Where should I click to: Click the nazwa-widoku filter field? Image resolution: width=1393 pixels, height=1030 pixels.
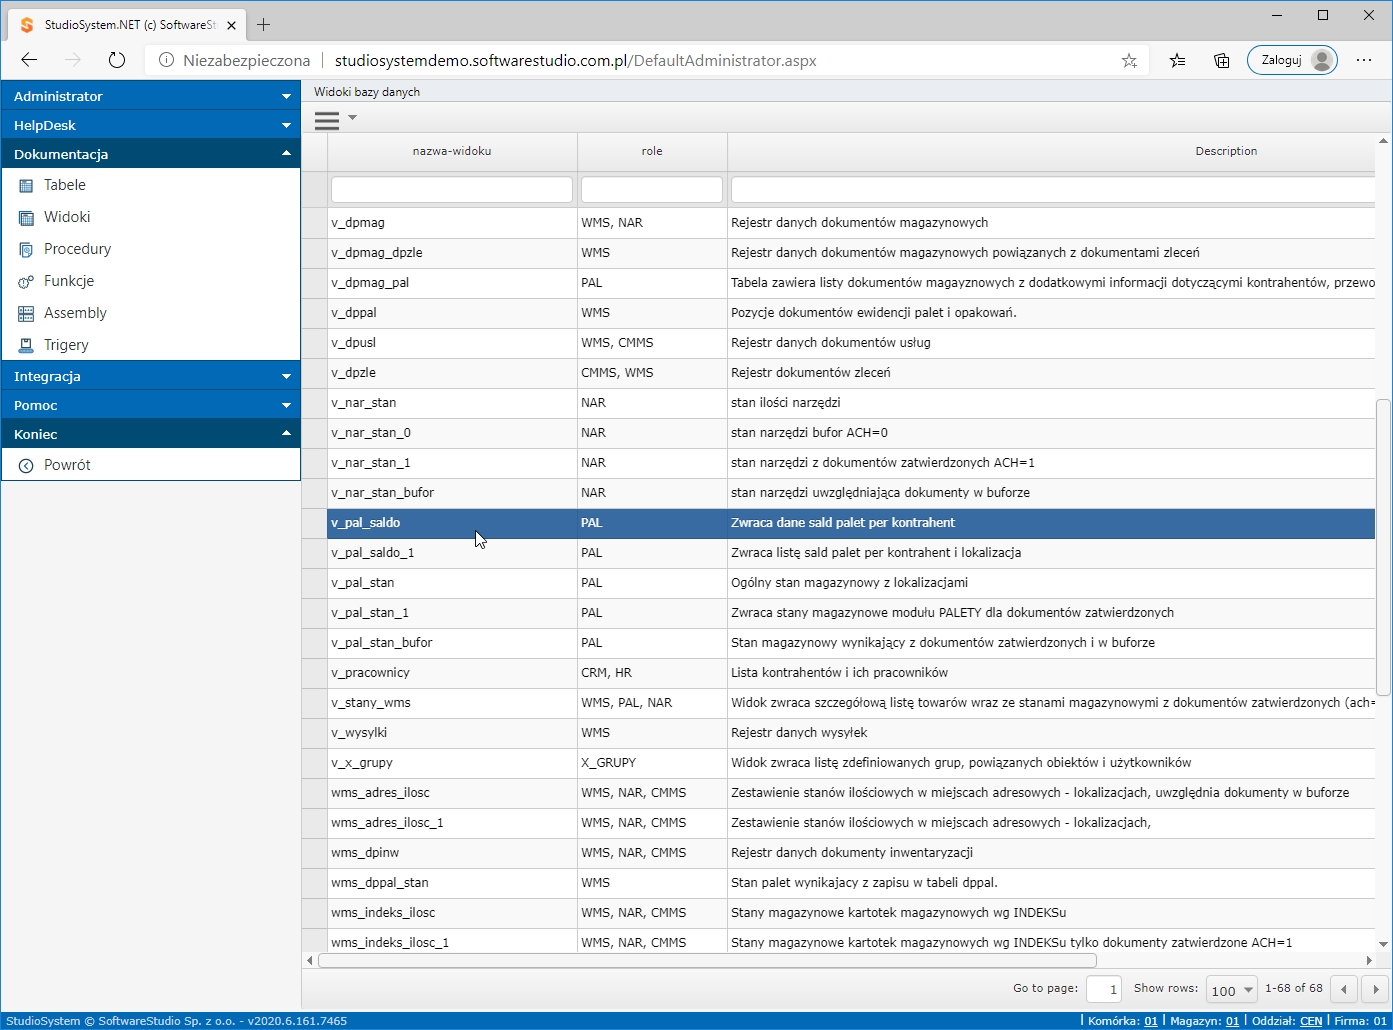pos(452,189)
